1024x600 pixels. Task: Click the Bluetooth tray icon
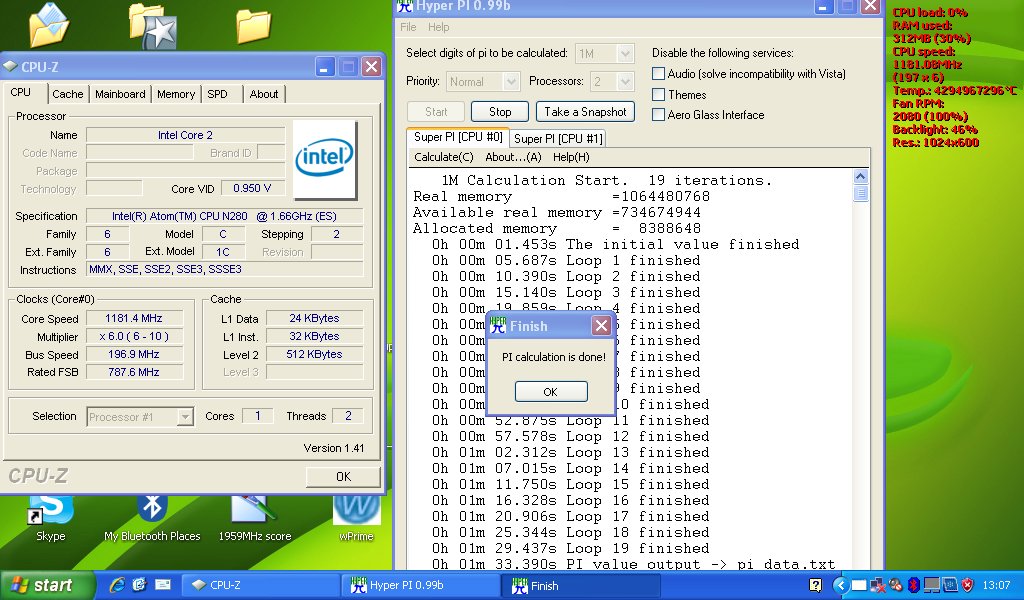(x=914, y=585)
